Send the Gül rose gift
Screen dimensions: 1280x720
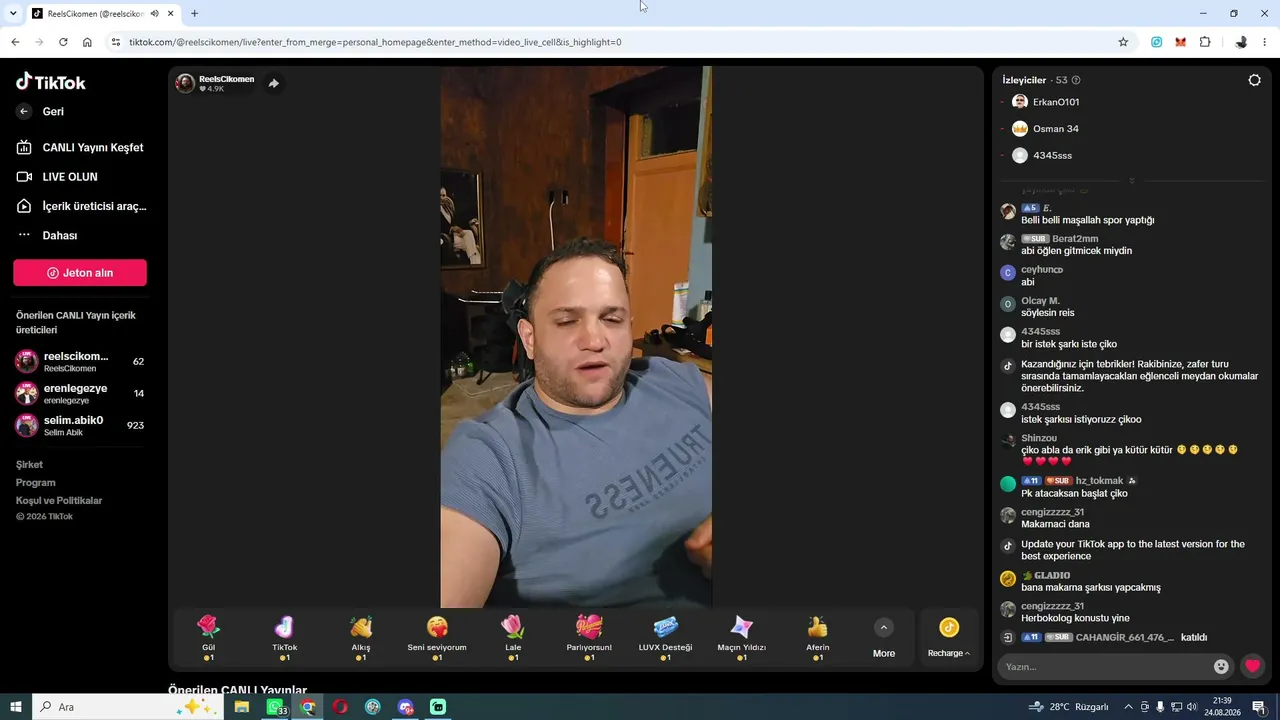pos(208,638)
